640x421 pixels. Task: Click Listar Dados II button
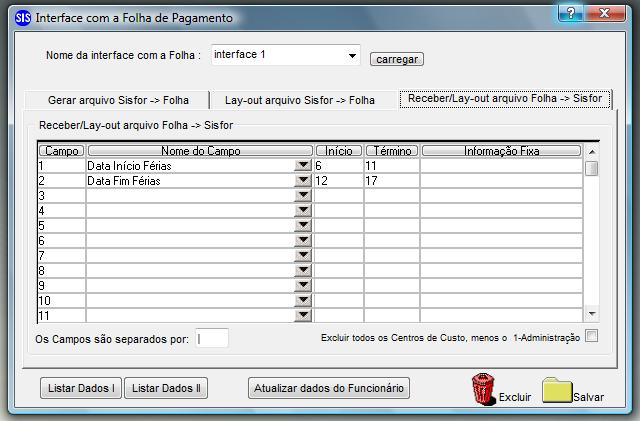(166, 388)
